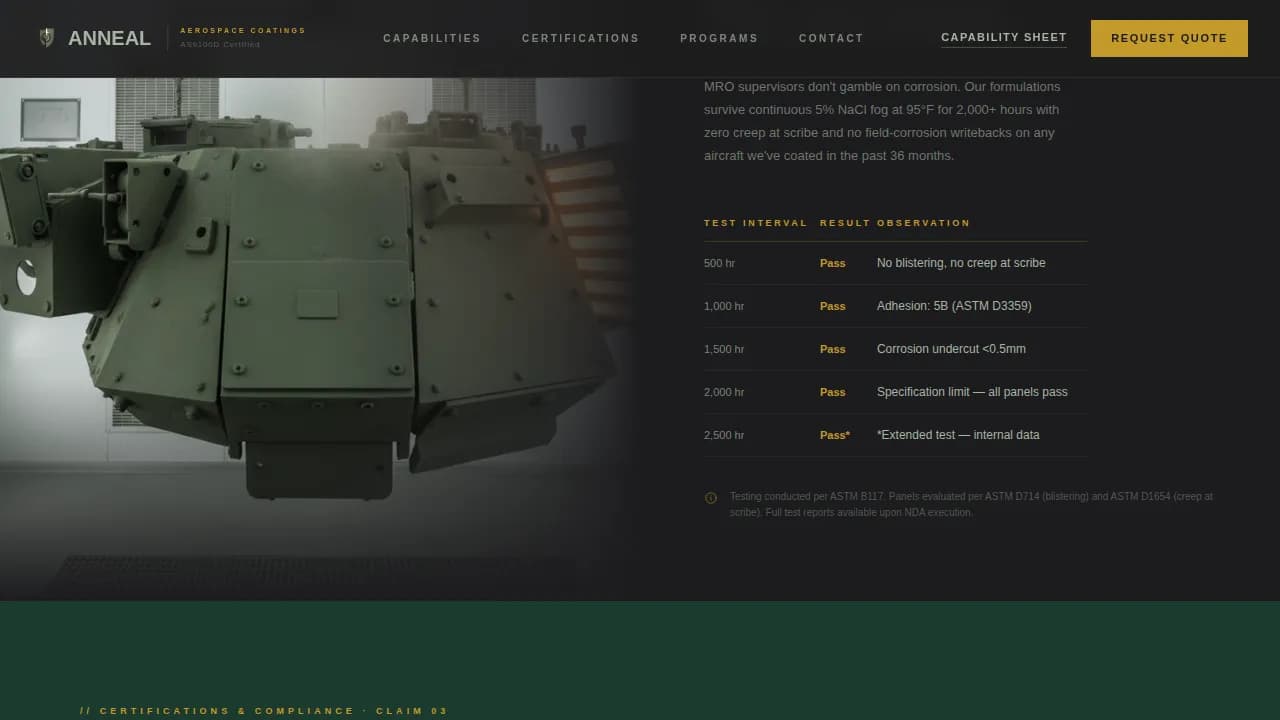Click the gold divider under CAPABILITY SHEET

point(1004,47)
